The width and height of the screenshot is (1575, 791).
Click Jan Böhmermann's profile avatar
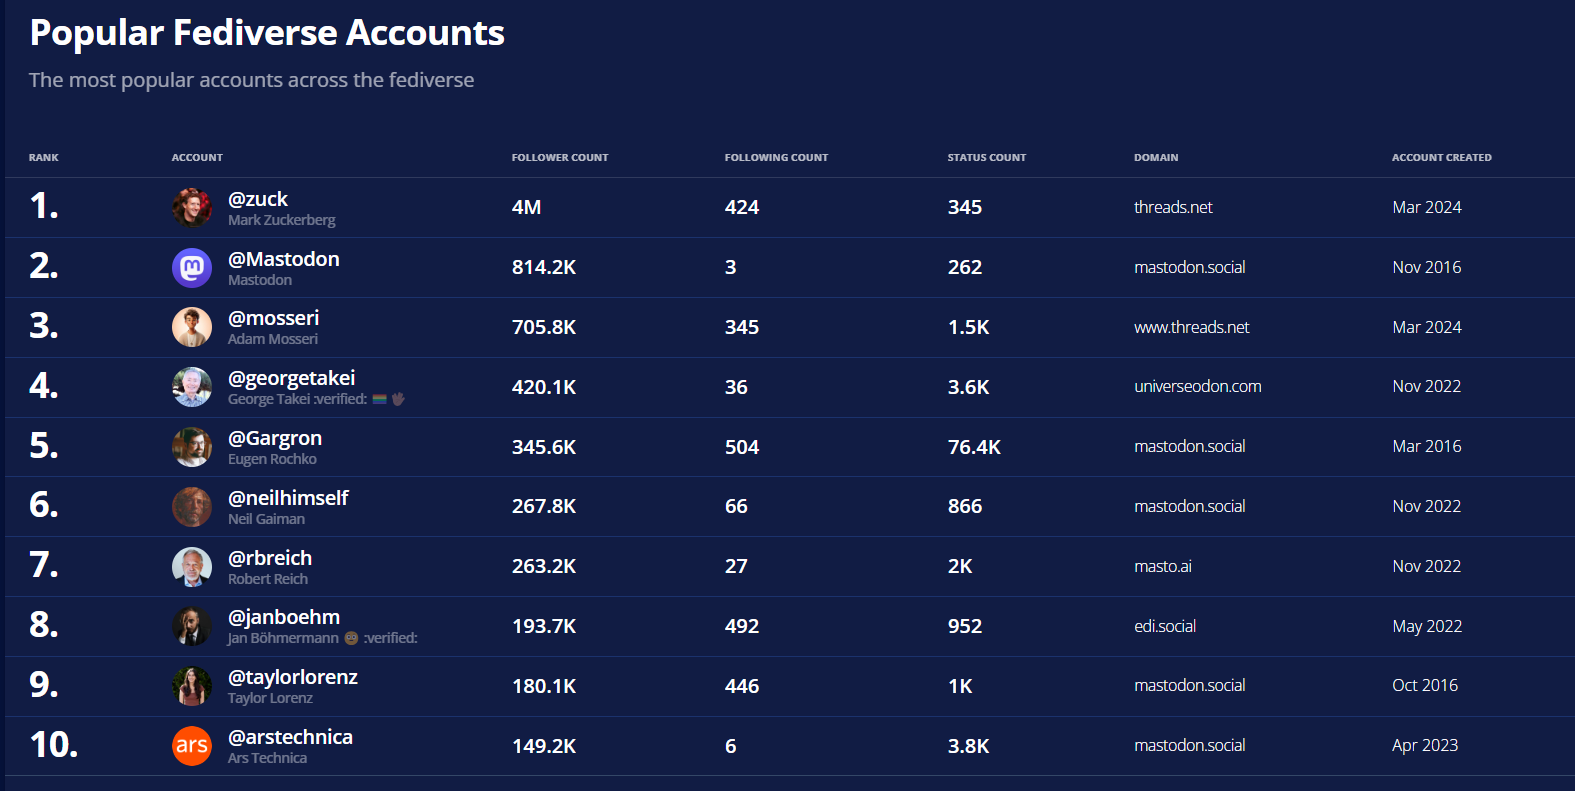point(191,627)
